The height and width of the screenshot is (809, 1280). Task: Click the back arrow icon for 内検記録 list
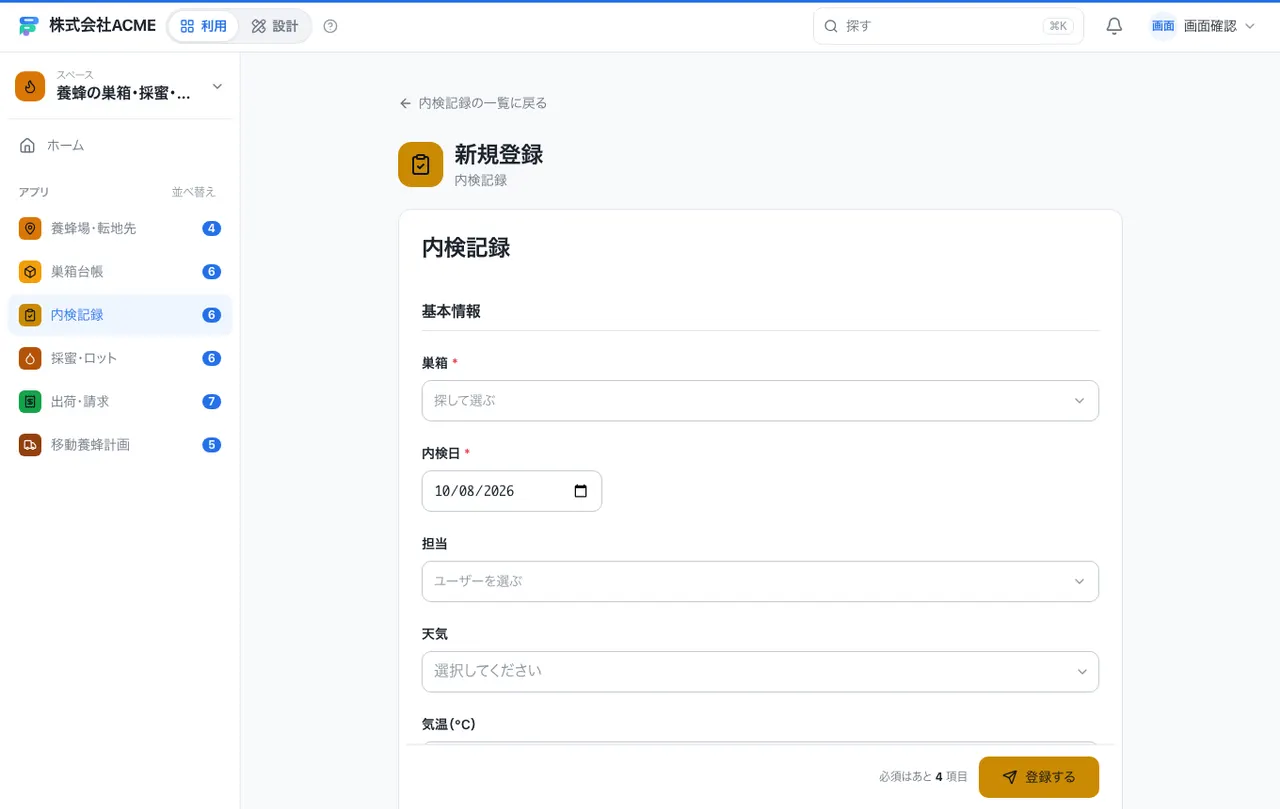click(405, 103)
